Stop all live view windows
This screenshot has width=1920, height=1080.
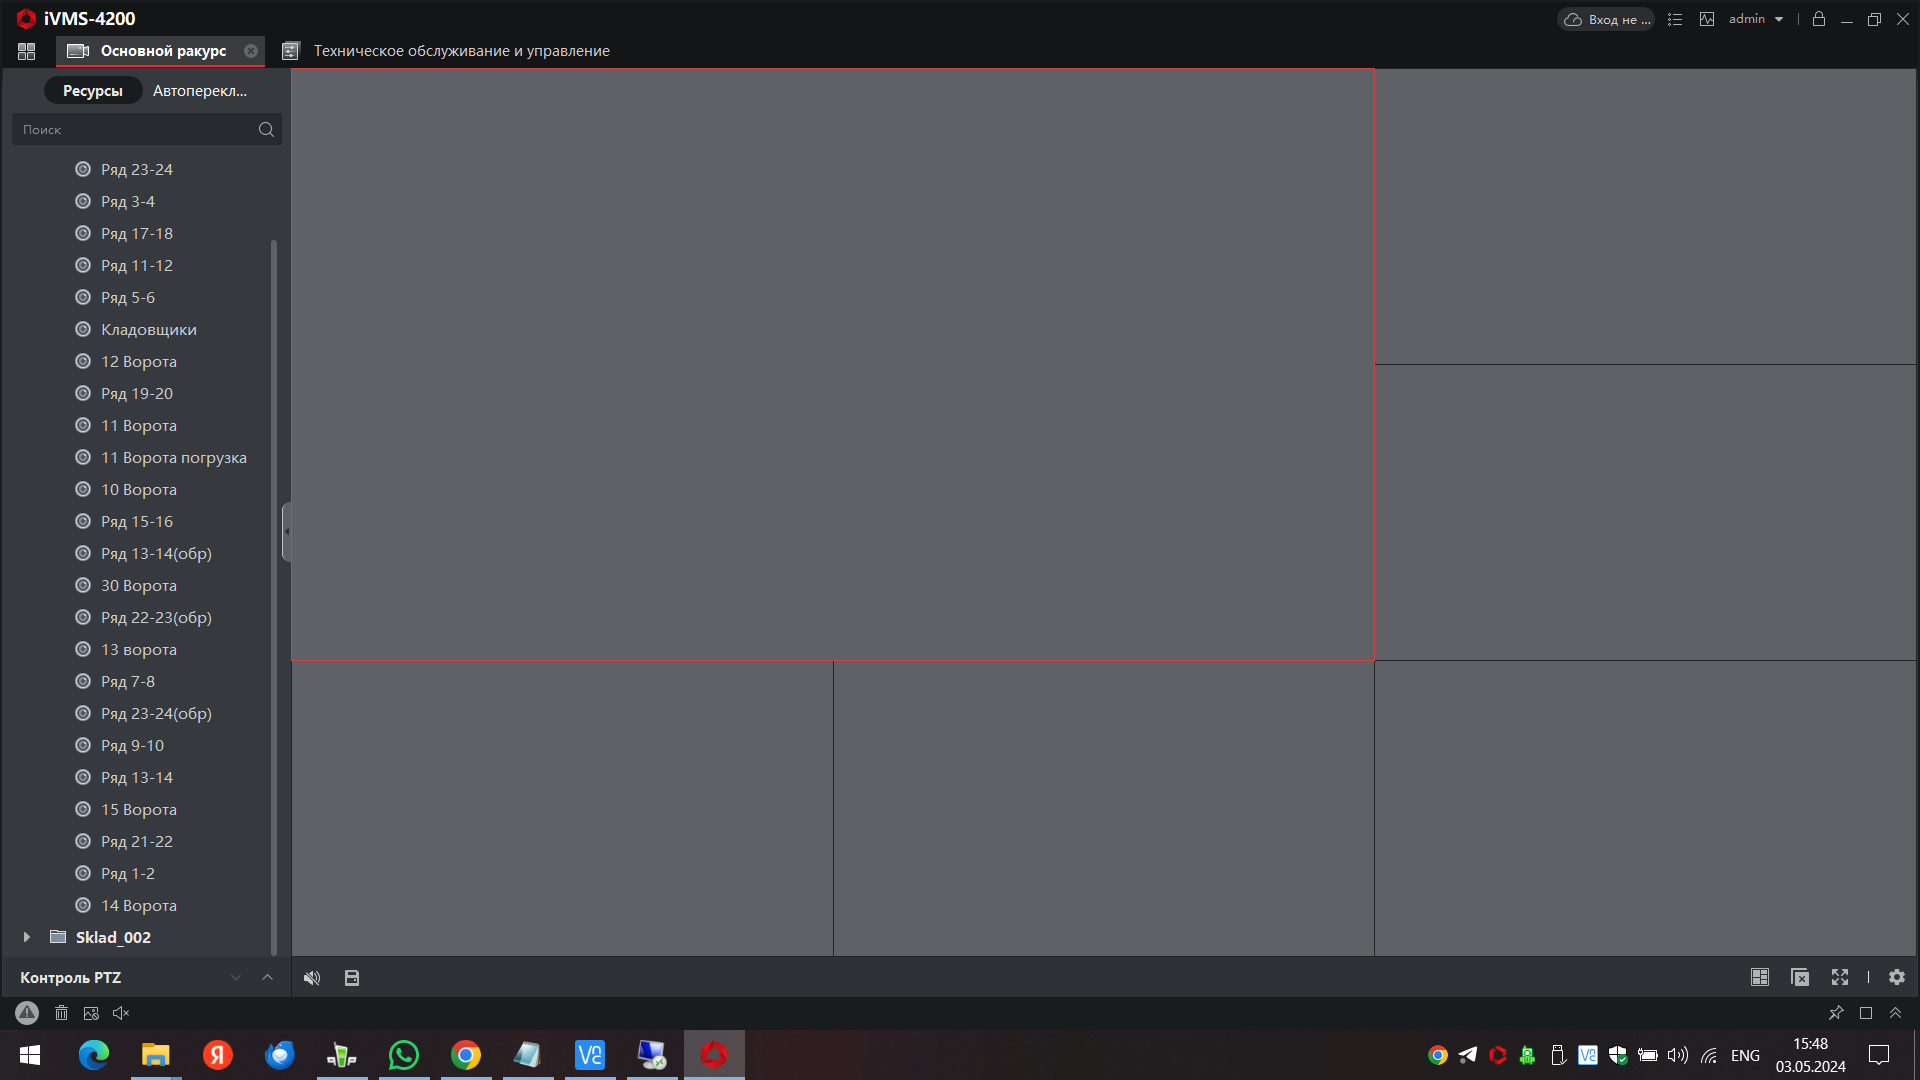coord(1800,978)
